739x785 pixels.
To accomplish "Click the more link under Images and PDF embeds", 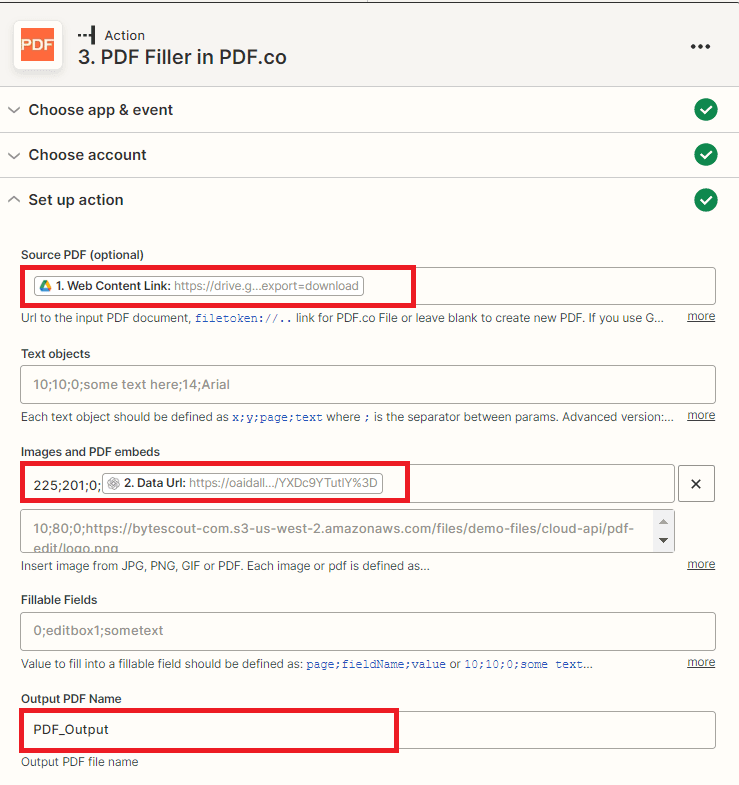I will (701, 564).
